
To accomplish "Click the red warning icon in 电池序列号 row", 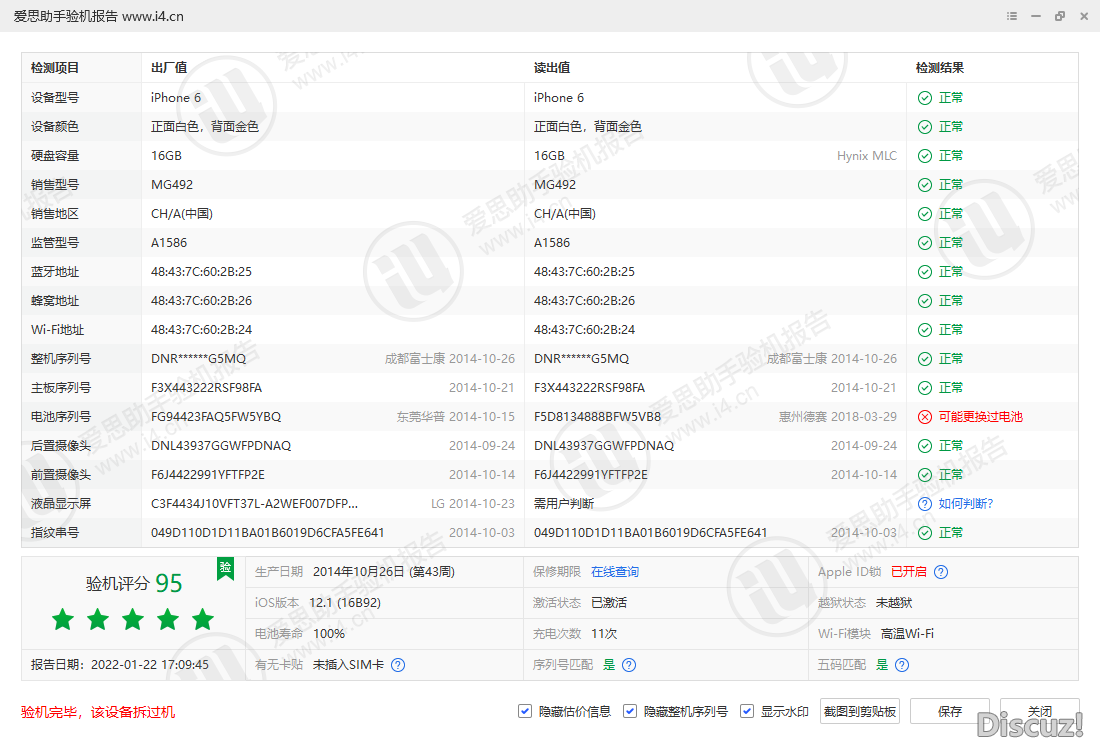I will pyautogui.click(x=925, y=417).
